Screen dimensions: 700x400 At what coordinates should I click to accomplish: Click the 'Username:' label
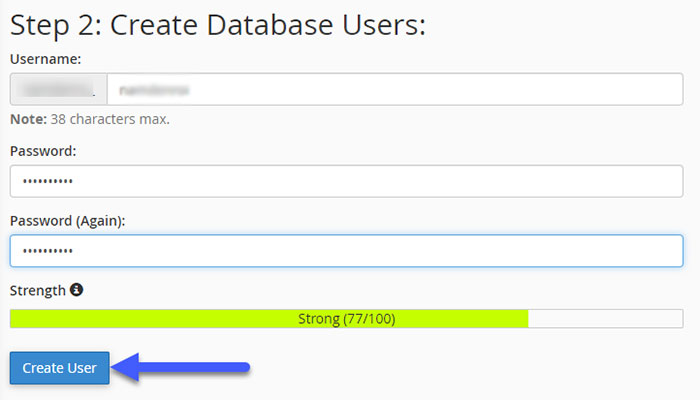(46, 59)
